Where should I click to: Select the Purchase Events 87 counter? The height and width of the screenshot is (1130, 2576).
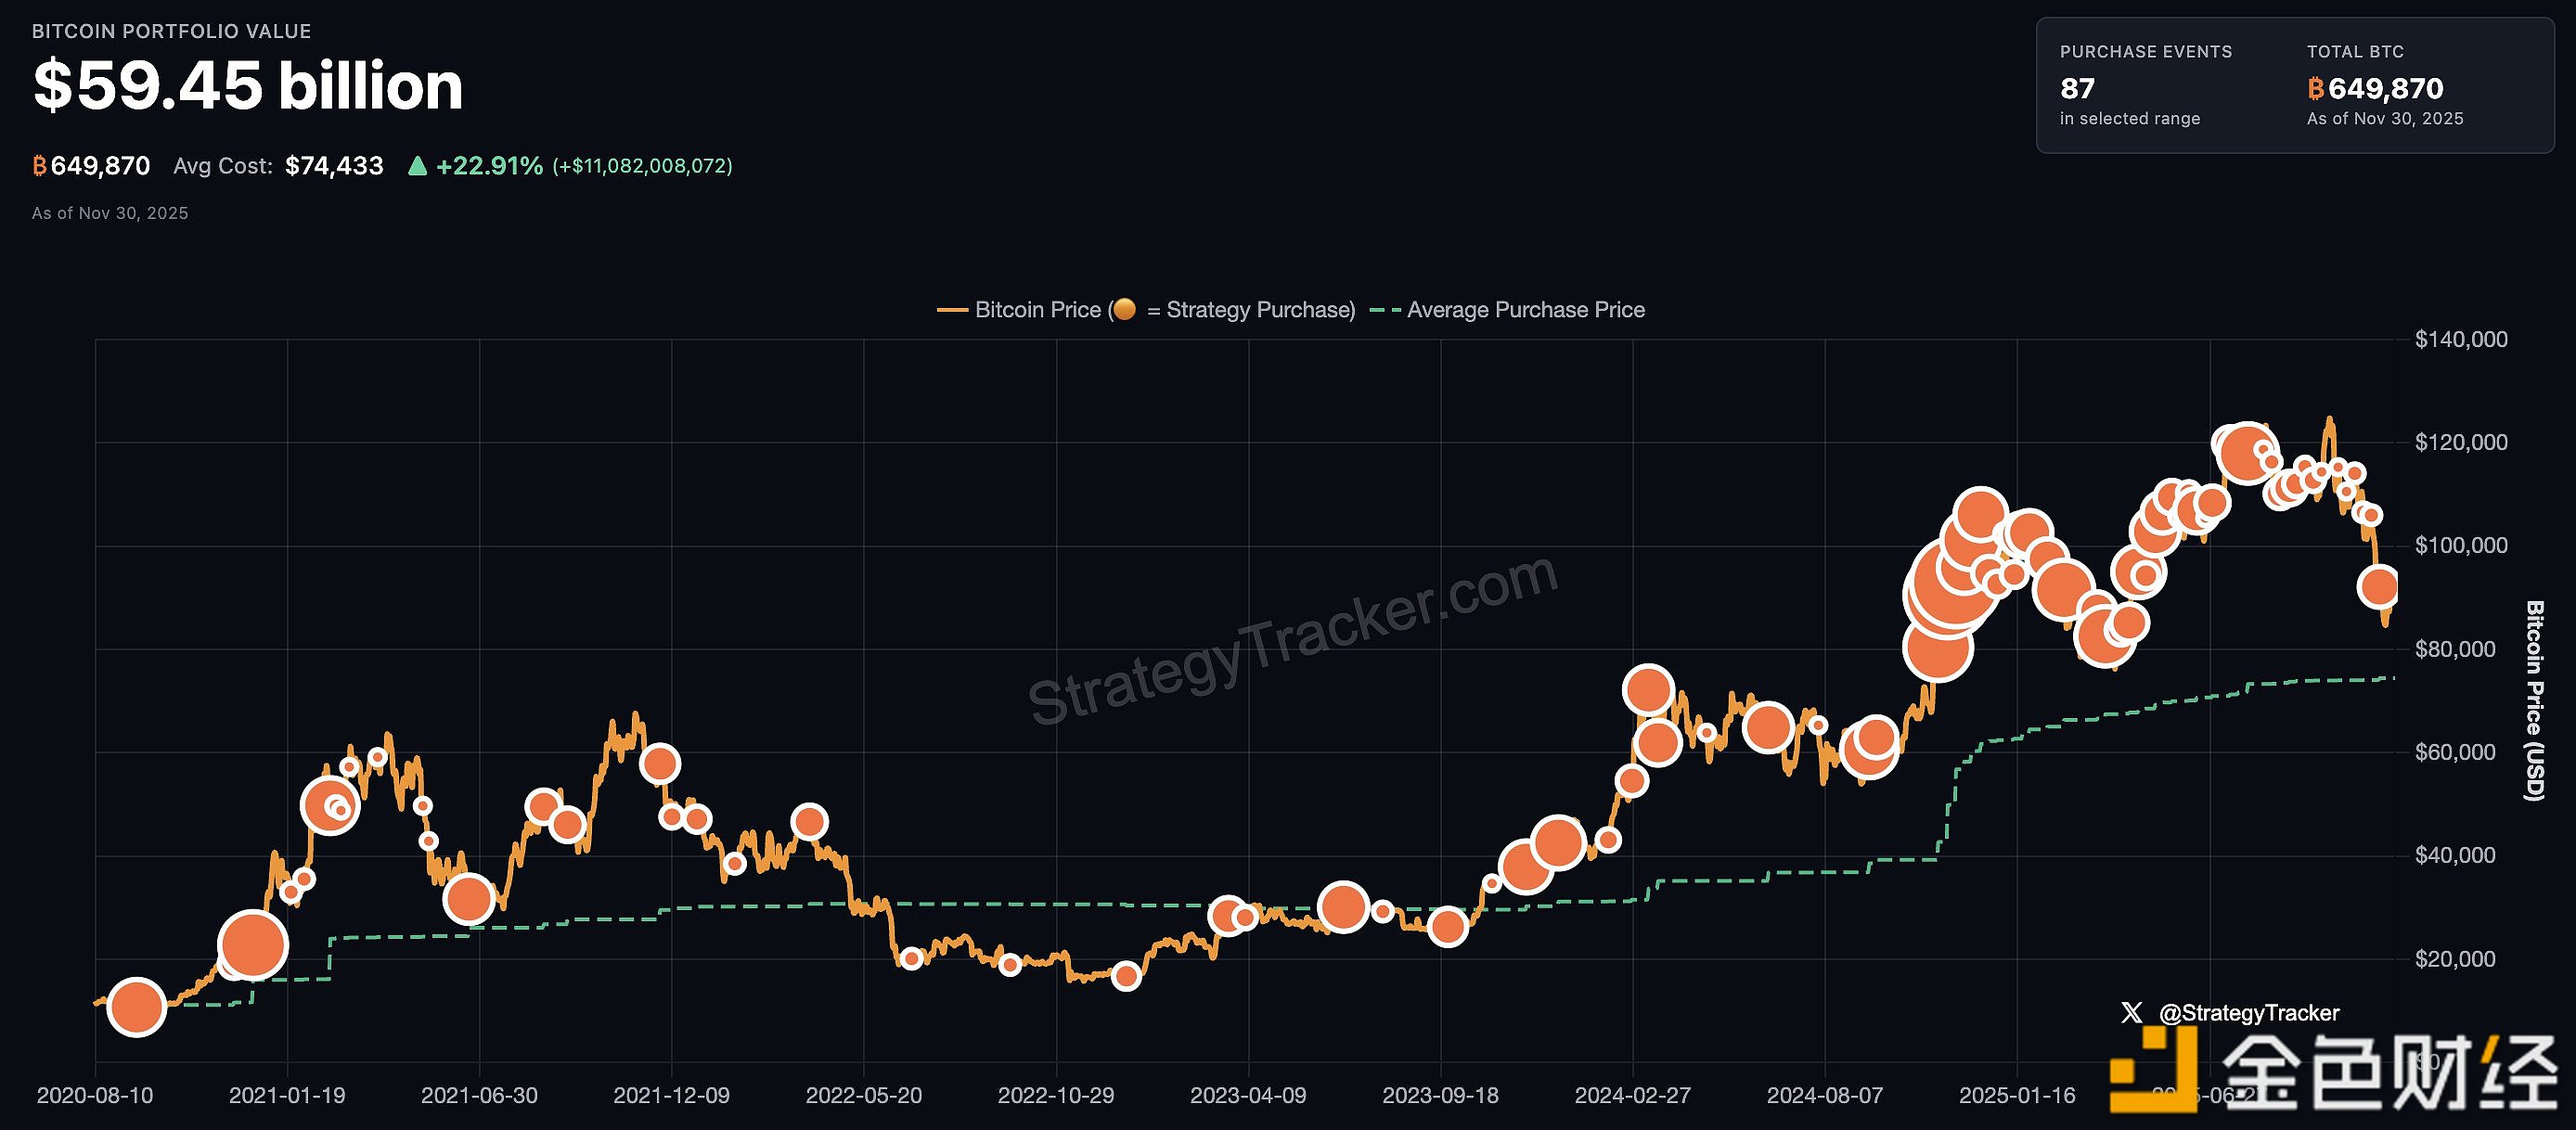pyautogui.click(x=2078, y=89)
